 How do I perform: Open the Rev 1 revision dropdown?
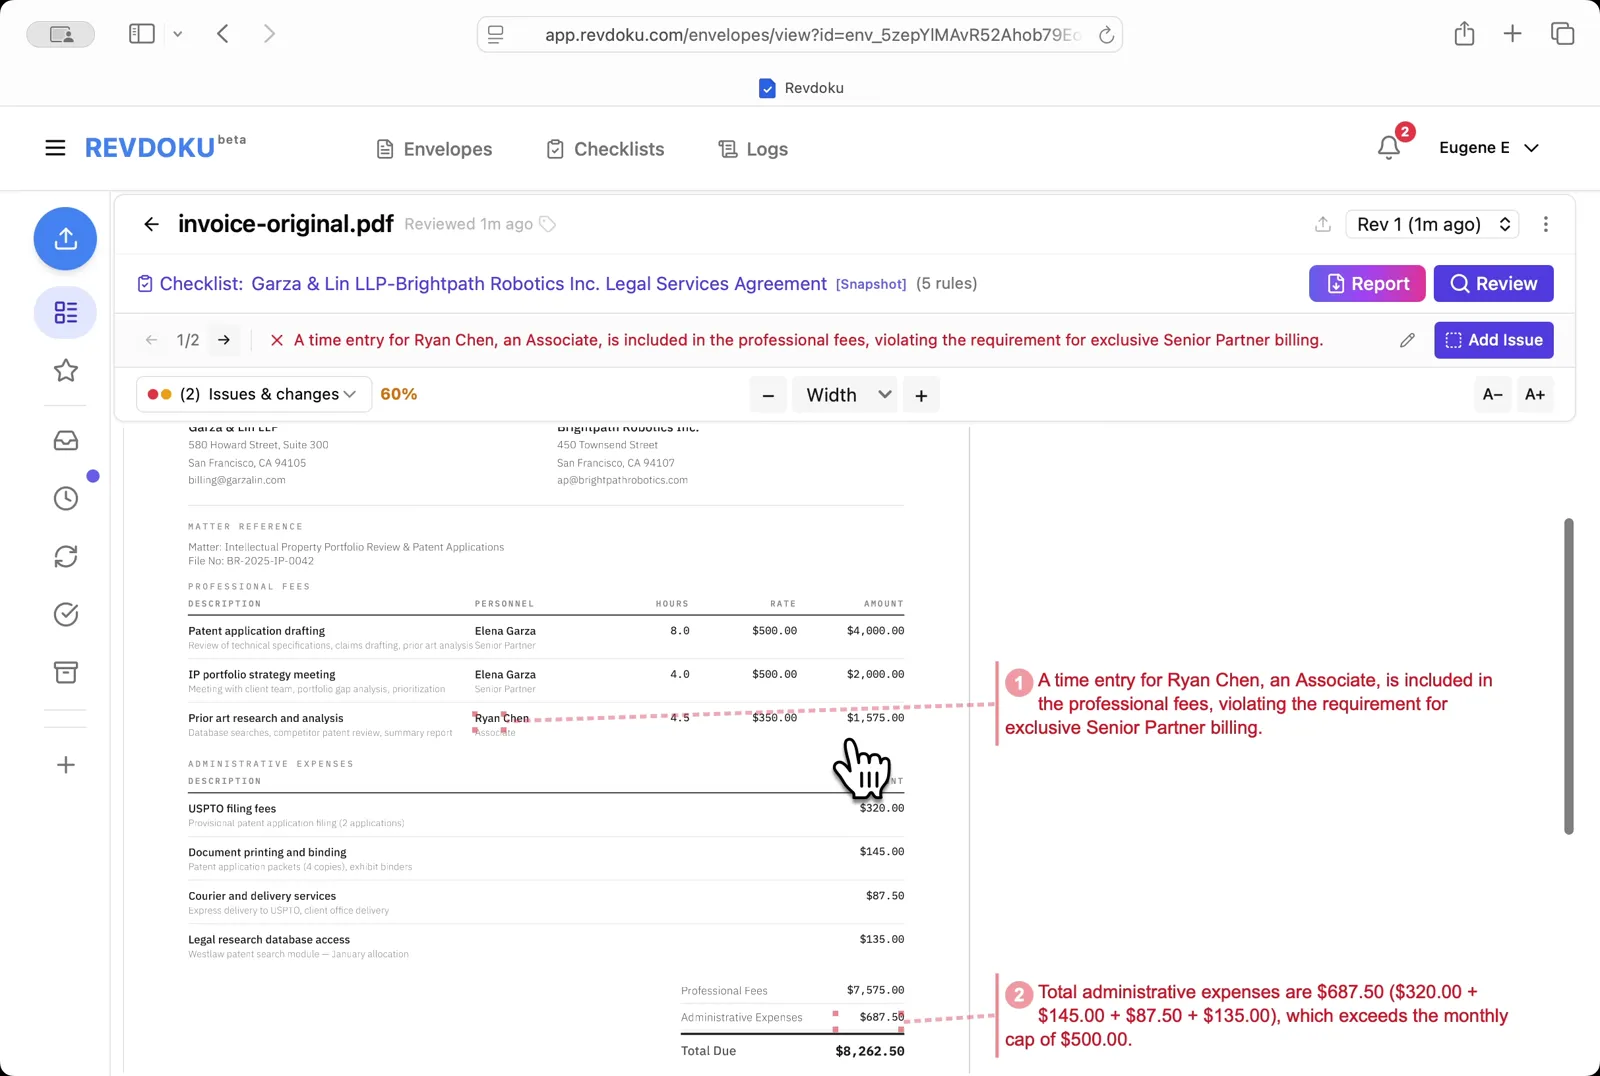(1432, 224)
